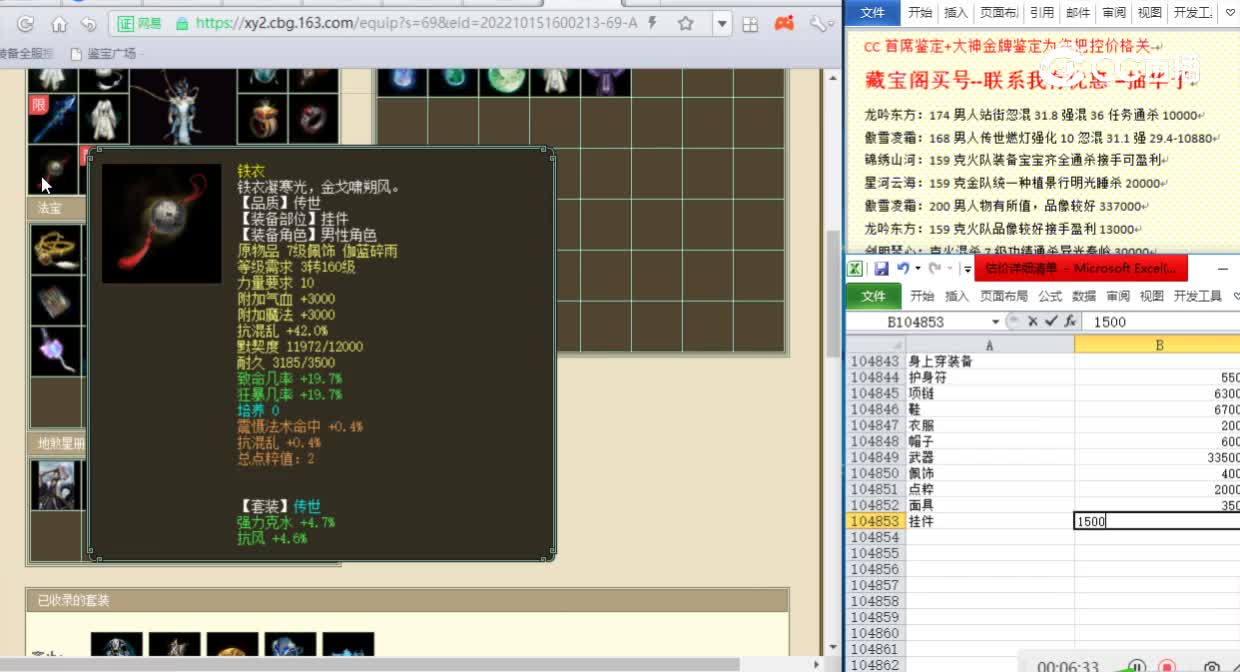Pause the screen recording

click(1137, 665)
